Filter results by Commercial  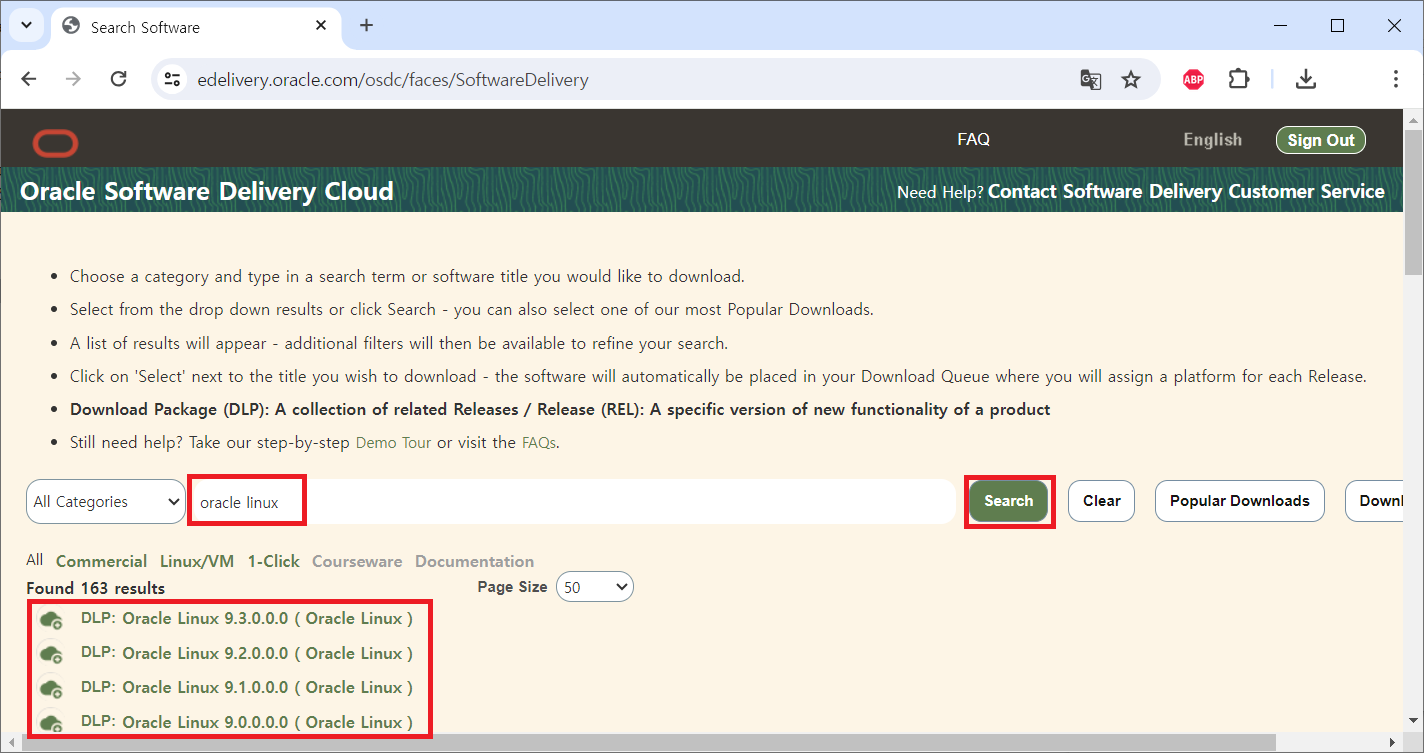[101, 561]
